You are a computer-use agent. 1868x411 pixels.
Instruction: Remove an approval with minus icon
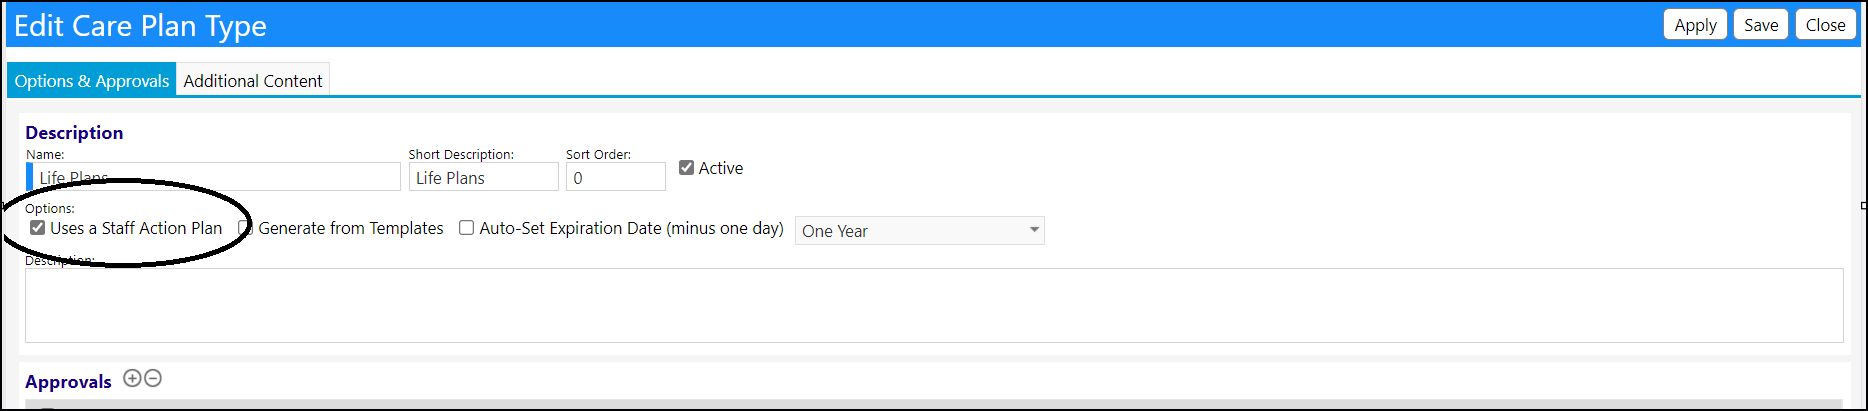pos(153,378)
